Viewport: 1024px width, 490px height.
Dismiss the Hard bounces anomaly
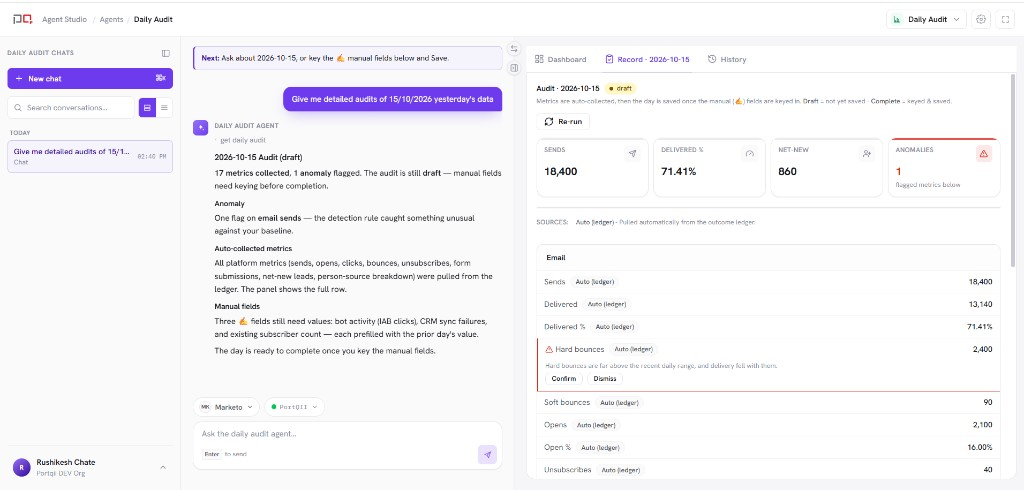coord(605,379)
